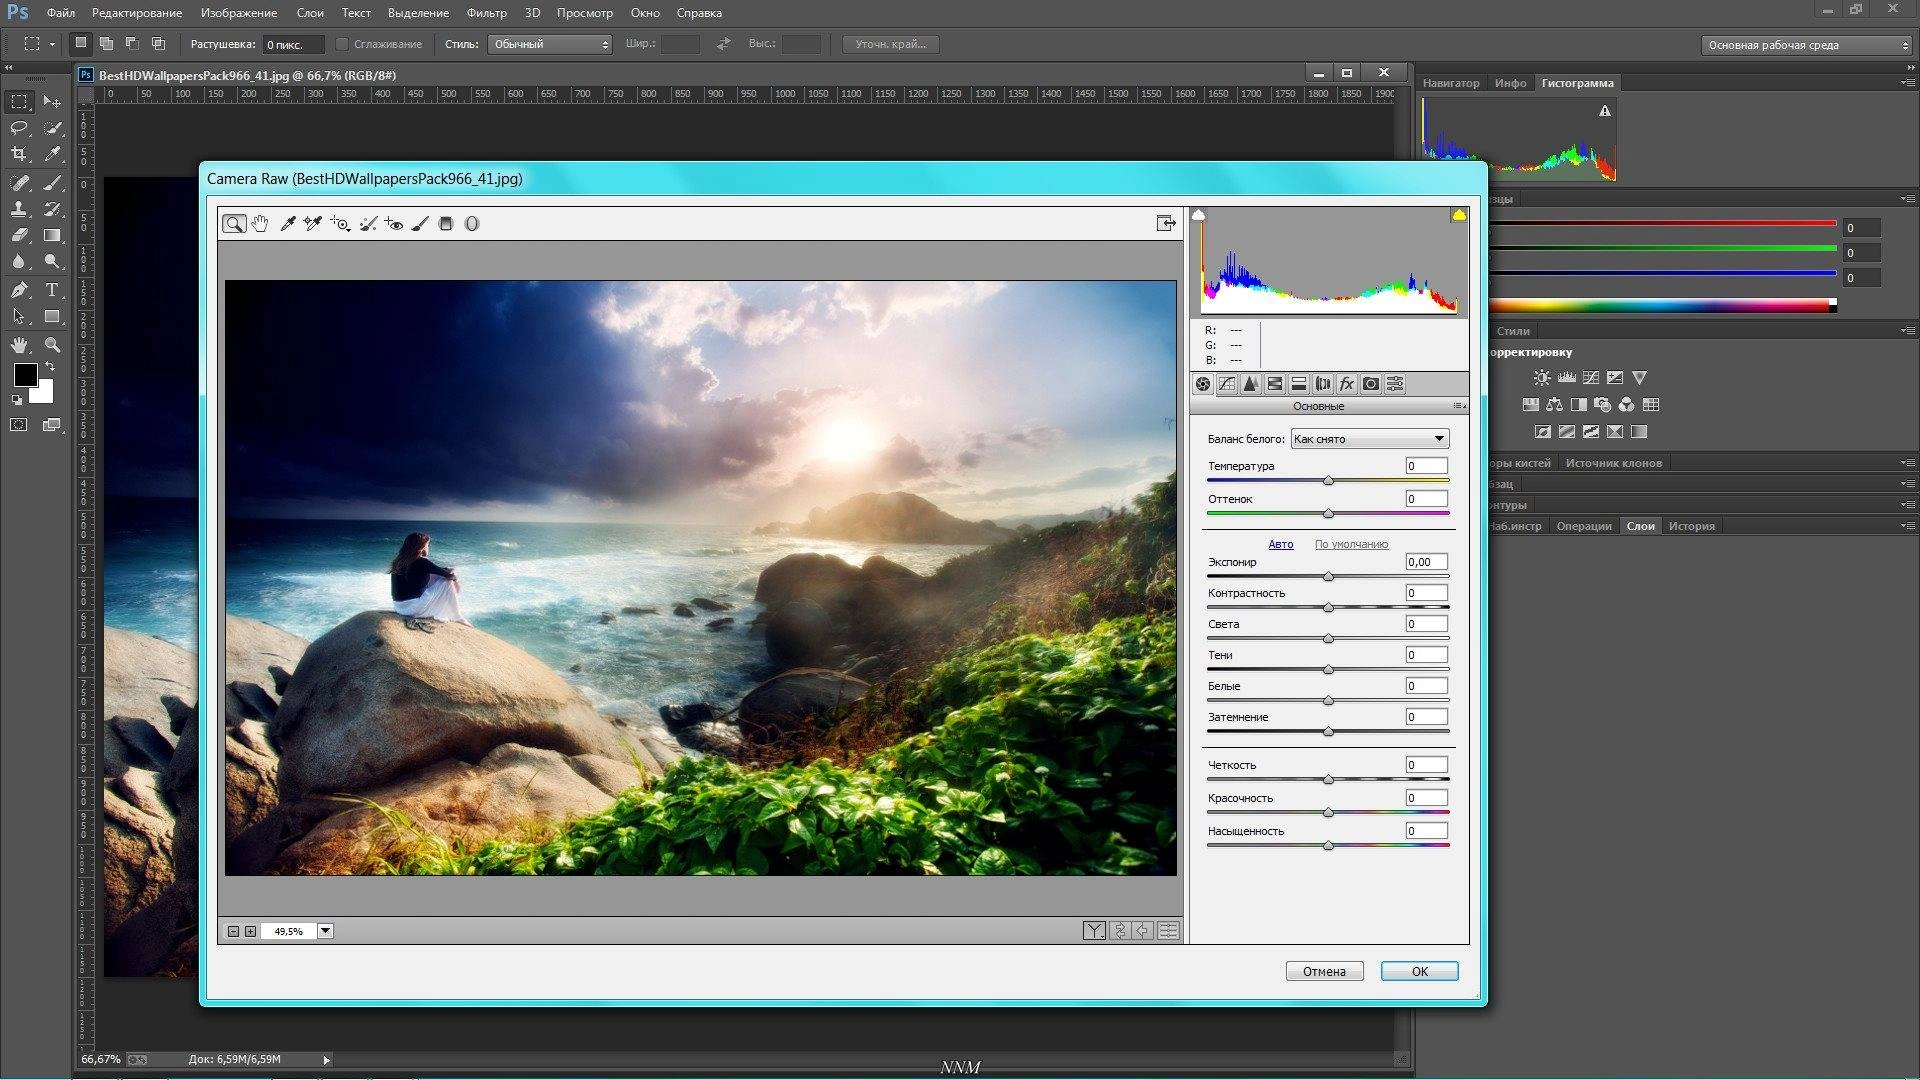Open the Presets tab icon

1395,384
